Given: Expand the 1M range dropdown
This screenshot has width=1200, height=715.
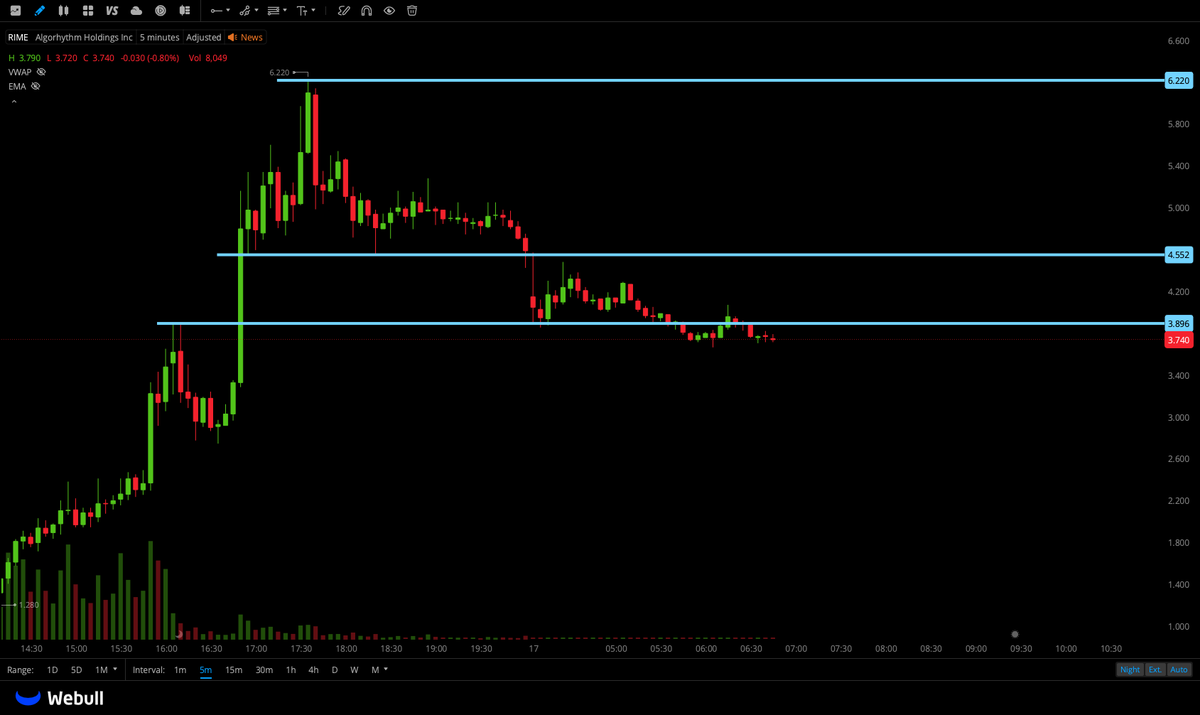Looking at the screenshot, I should pos(115,669).
